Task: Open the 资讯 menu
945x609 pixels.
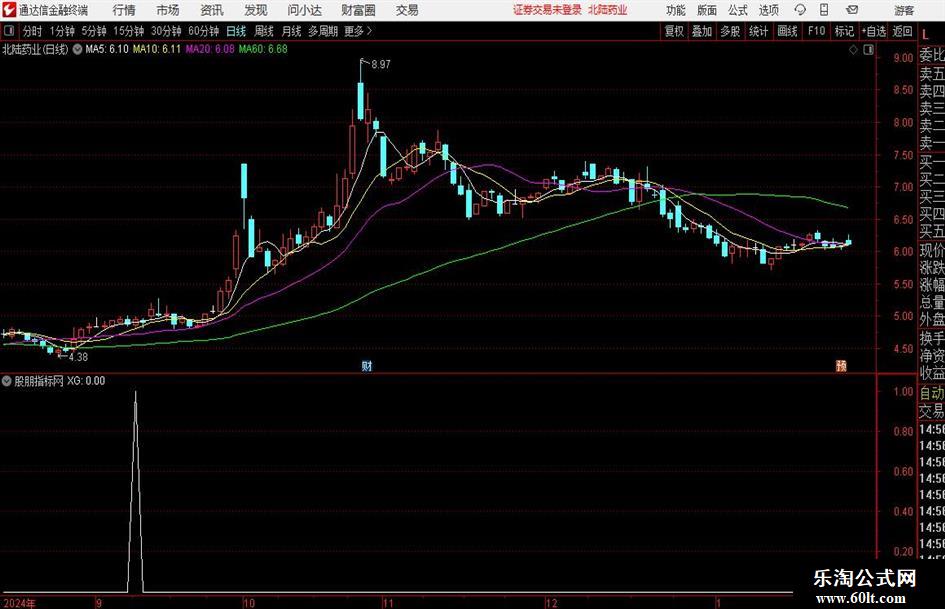Action: pos(212,10)
